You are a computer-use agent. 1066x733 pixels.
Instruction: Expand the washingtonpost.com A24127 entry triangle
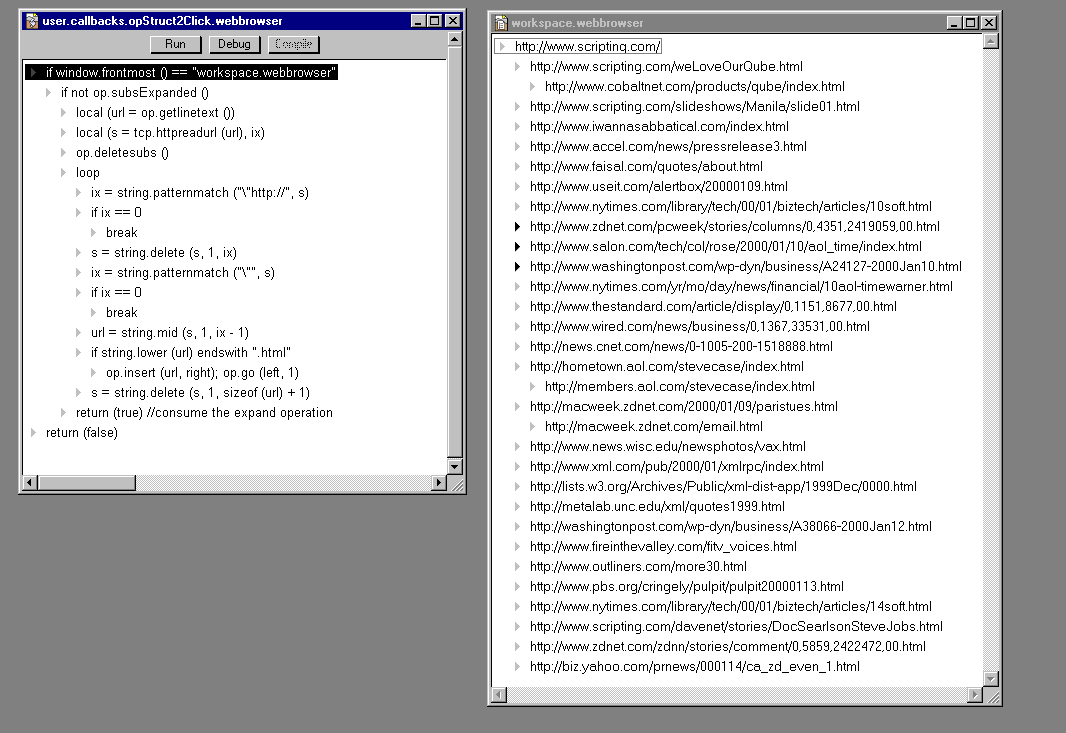[x=518, y=267]
